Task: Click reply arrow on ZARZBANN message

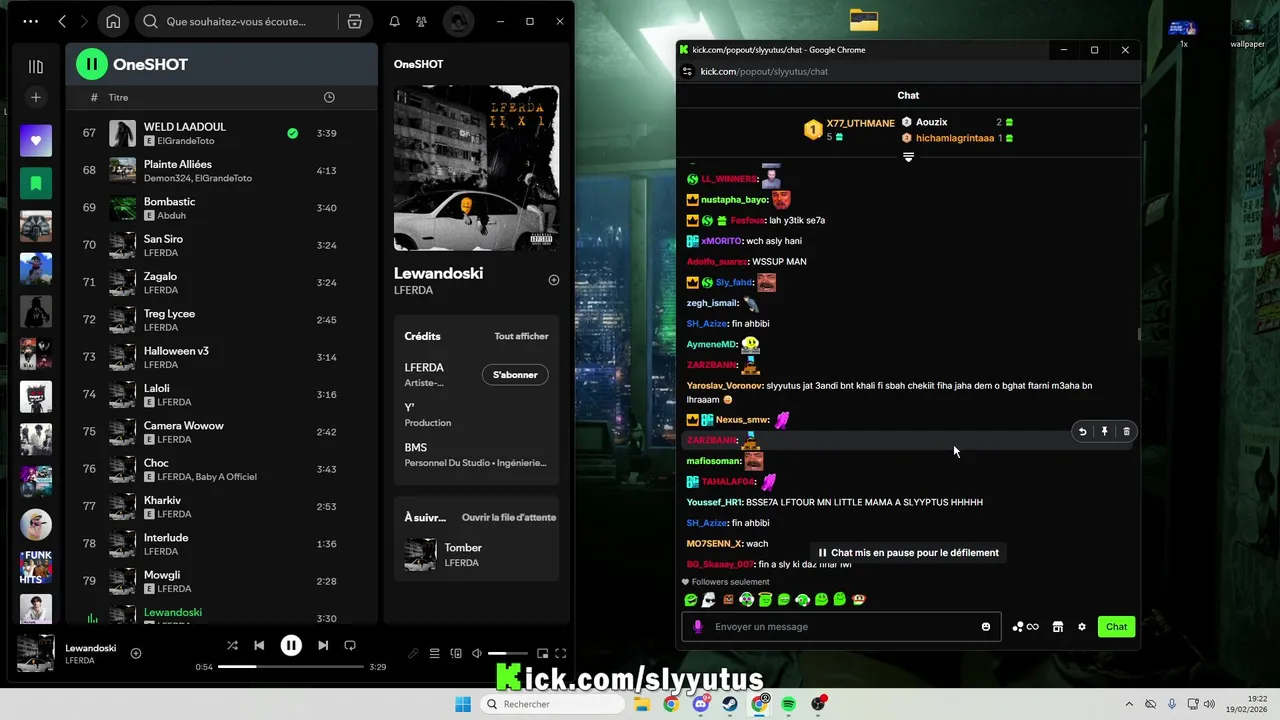Action: (1082, 432)
